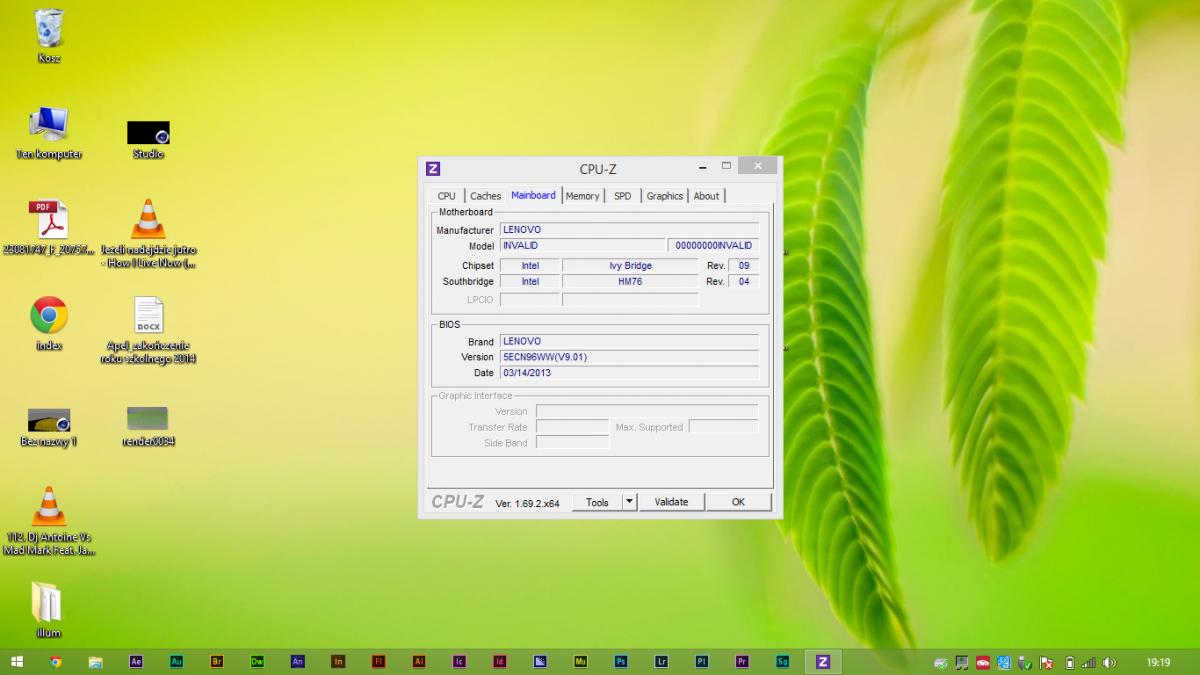Open the About tab in CPU-Z
This screenshot has width=1200, height=675.
[x=706, y=196]
